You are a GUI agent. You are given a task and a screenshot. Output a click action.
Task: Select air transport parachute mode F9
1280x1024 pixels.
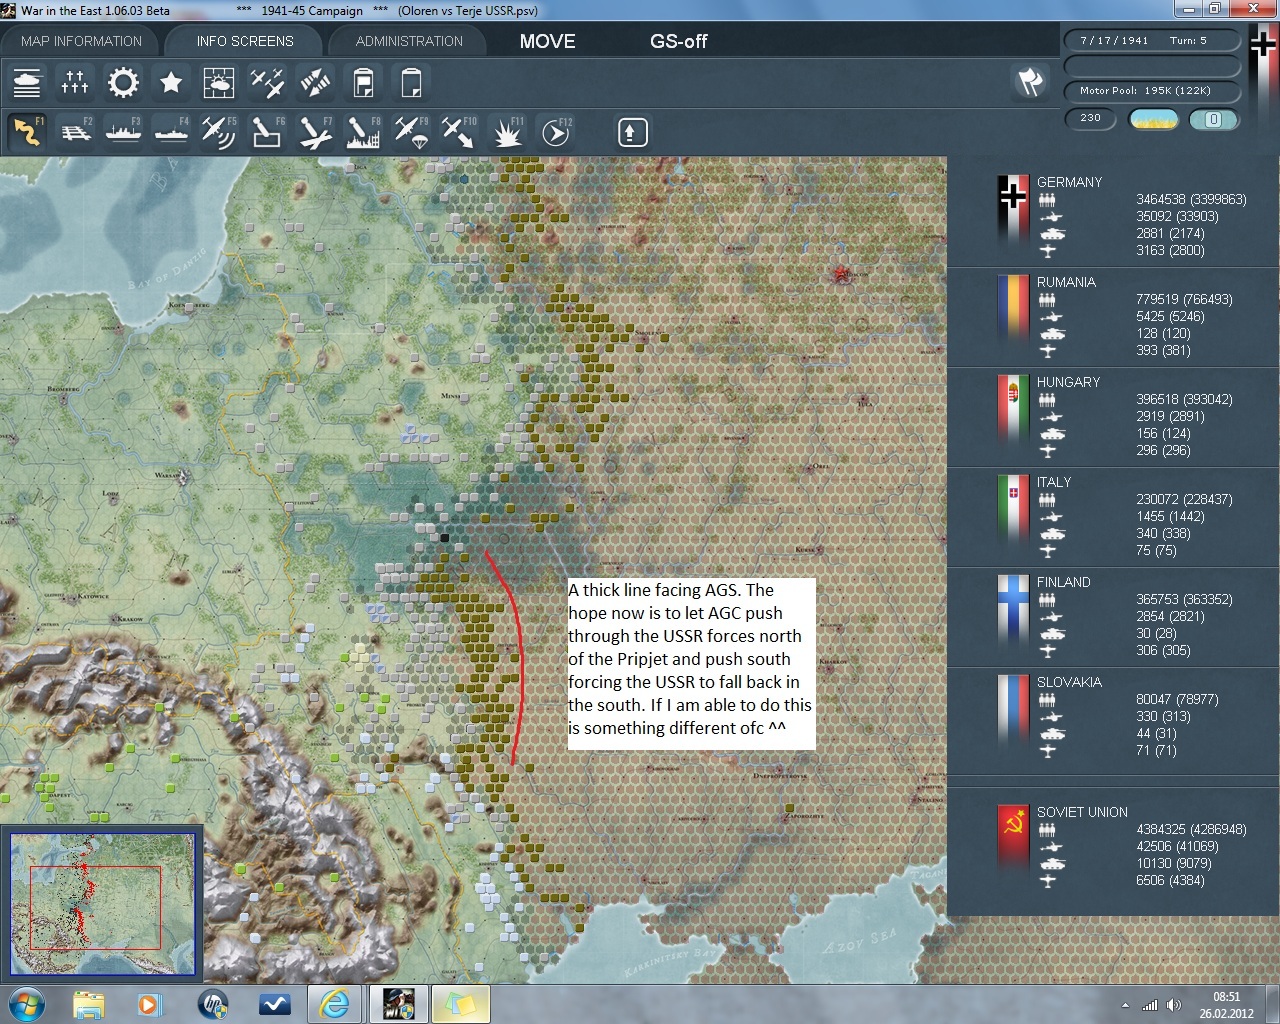(410, 132)
